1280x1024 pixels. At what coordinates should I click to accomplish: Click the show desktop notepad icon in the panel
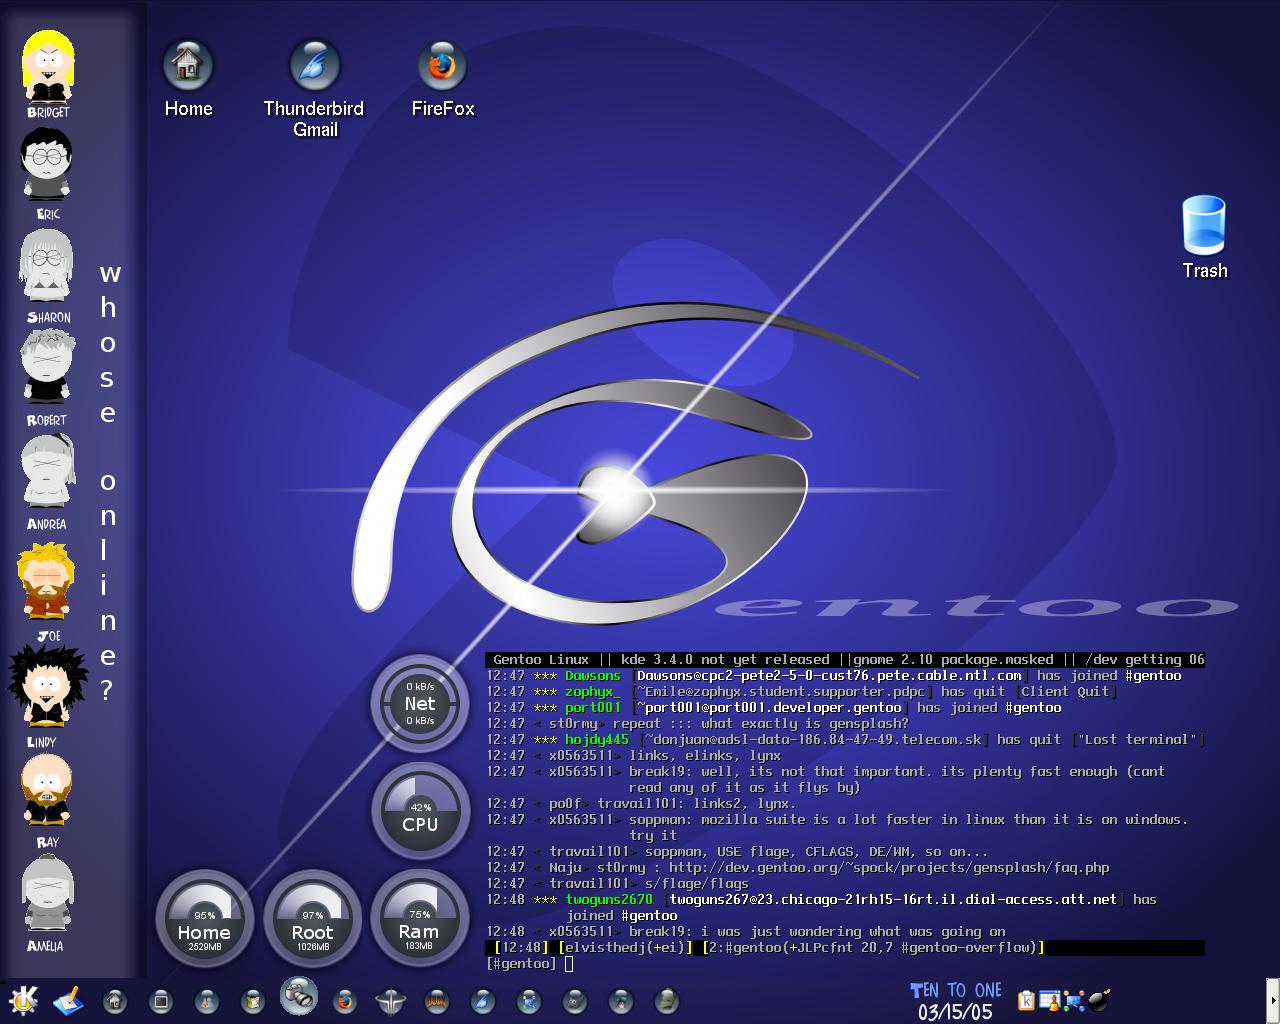pos(67,1000)
